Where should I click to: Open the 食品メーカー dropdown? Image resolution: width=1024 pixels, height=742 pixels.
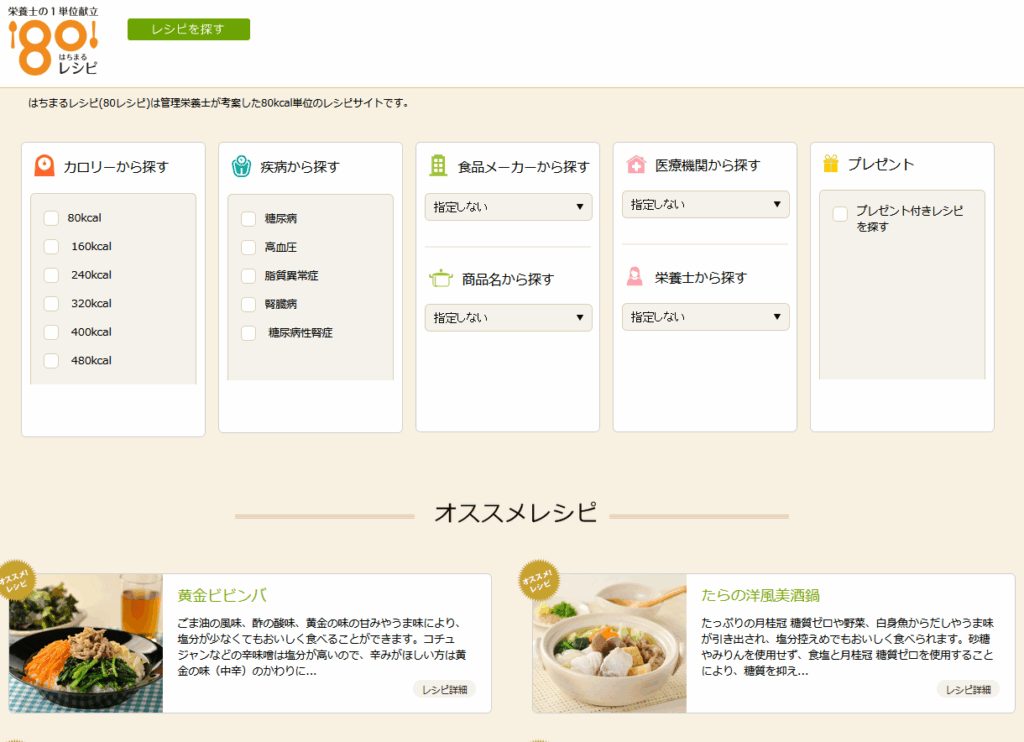(508, 207)
